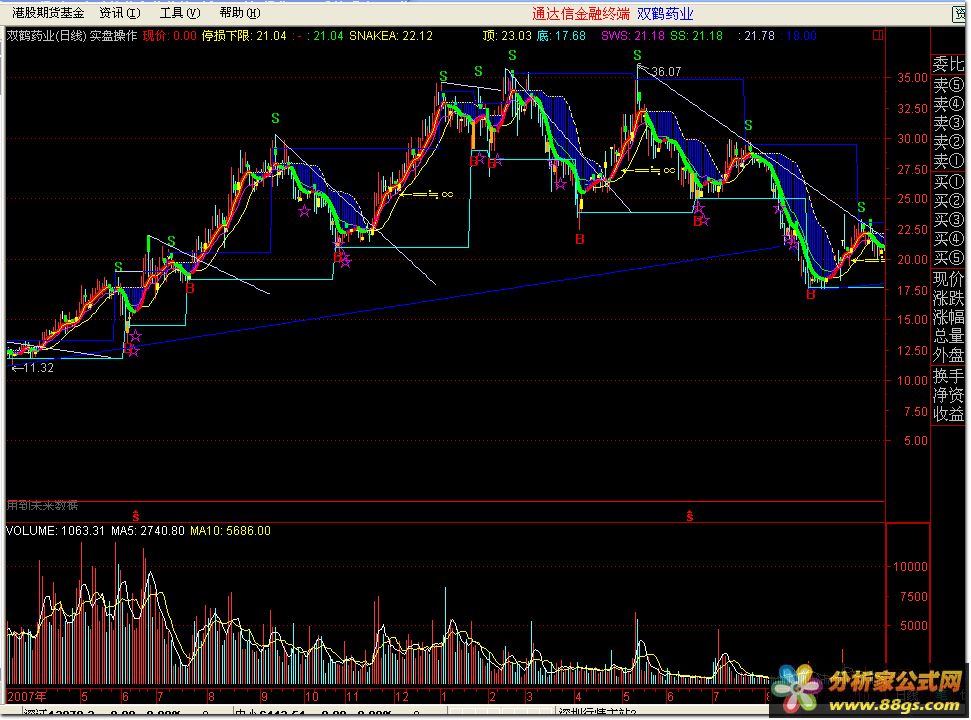Open the 工具(V) menu
971x720 pixels.
click(180, 12)
